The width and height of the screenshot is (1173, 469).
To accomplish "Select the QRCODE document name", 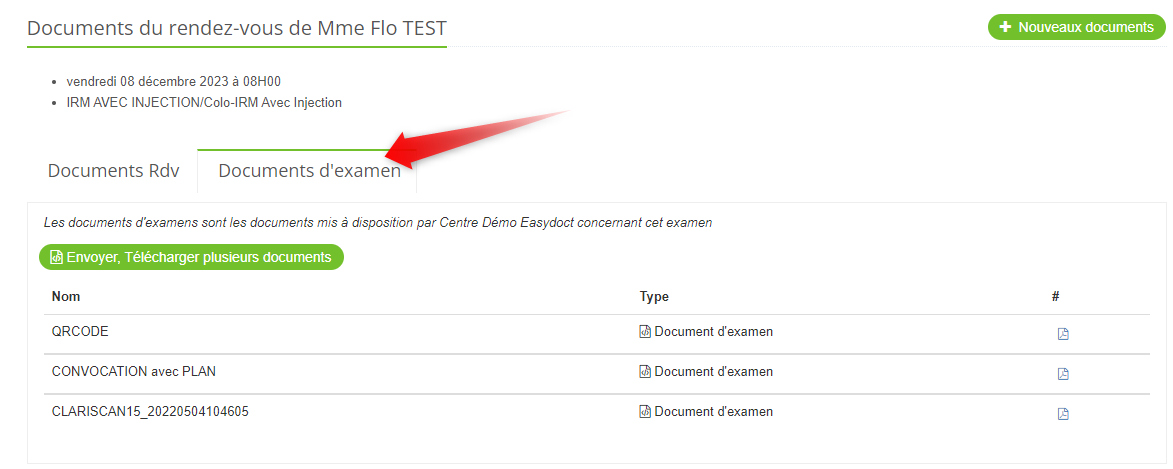I will tap(80, 331).
